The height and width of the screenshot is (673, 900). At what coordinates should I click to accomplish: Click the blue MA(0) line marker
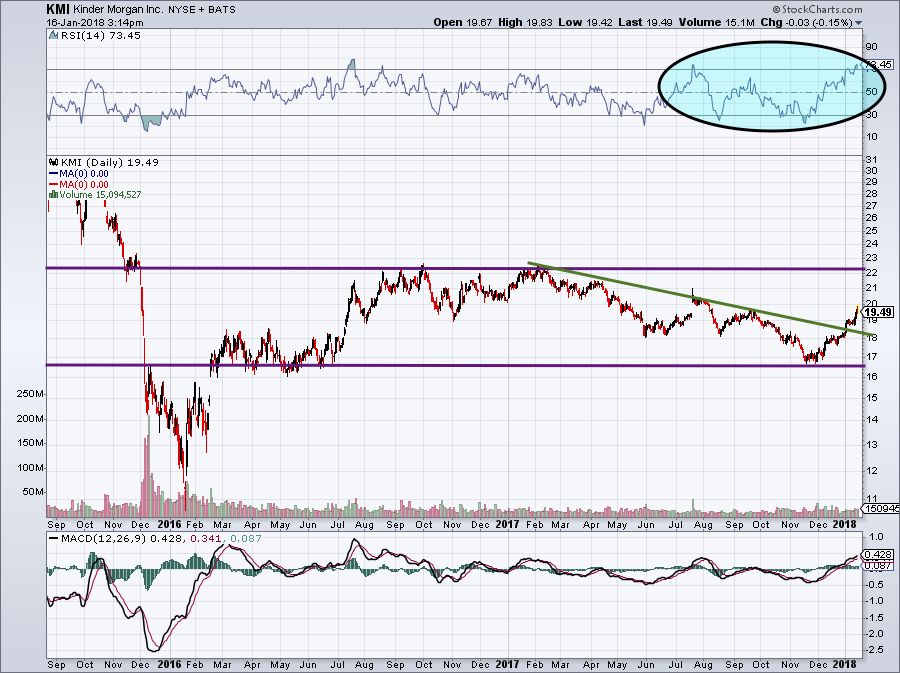[x=54, y=173]
